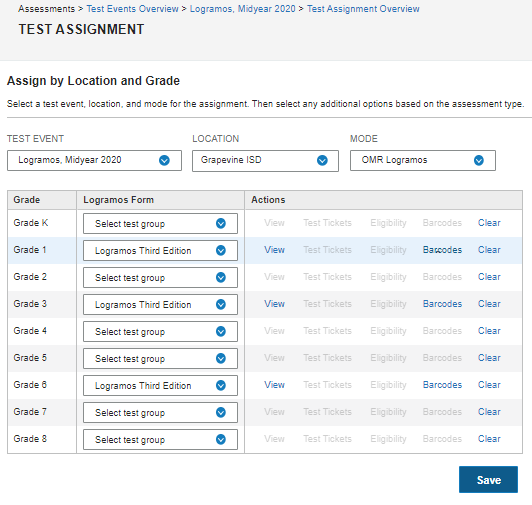
Task: Open Barcodes for Grade 6
Action: point(442,385)
